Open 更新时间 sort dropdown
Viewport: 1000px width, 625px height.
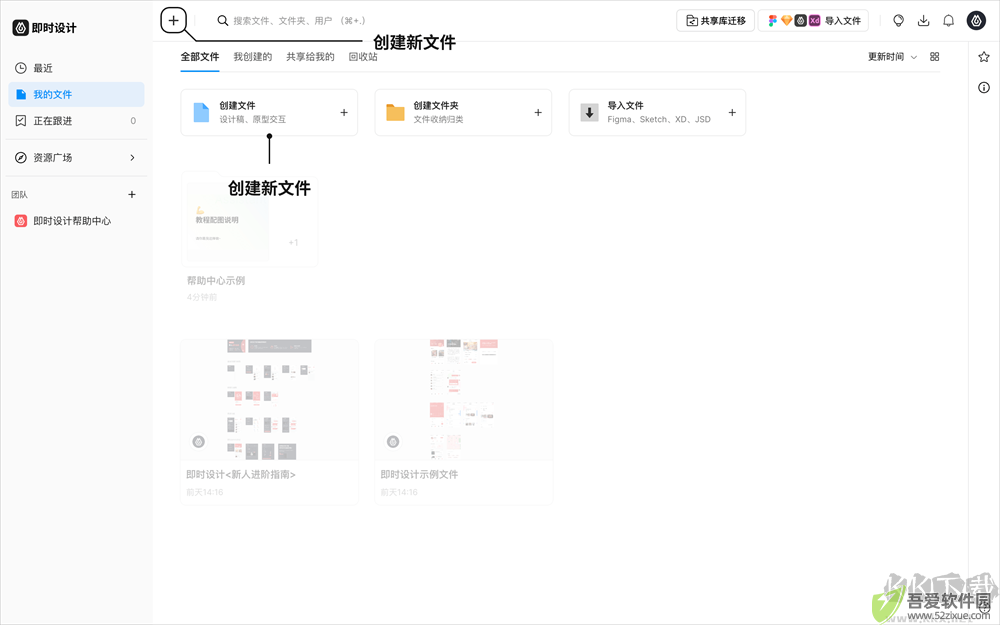892,57
